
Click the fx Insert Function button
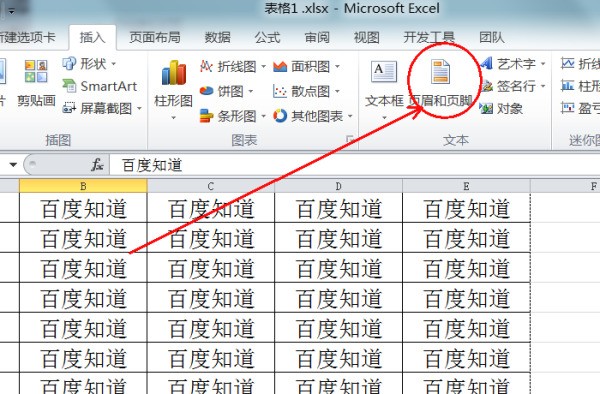(x=97, y=165)
